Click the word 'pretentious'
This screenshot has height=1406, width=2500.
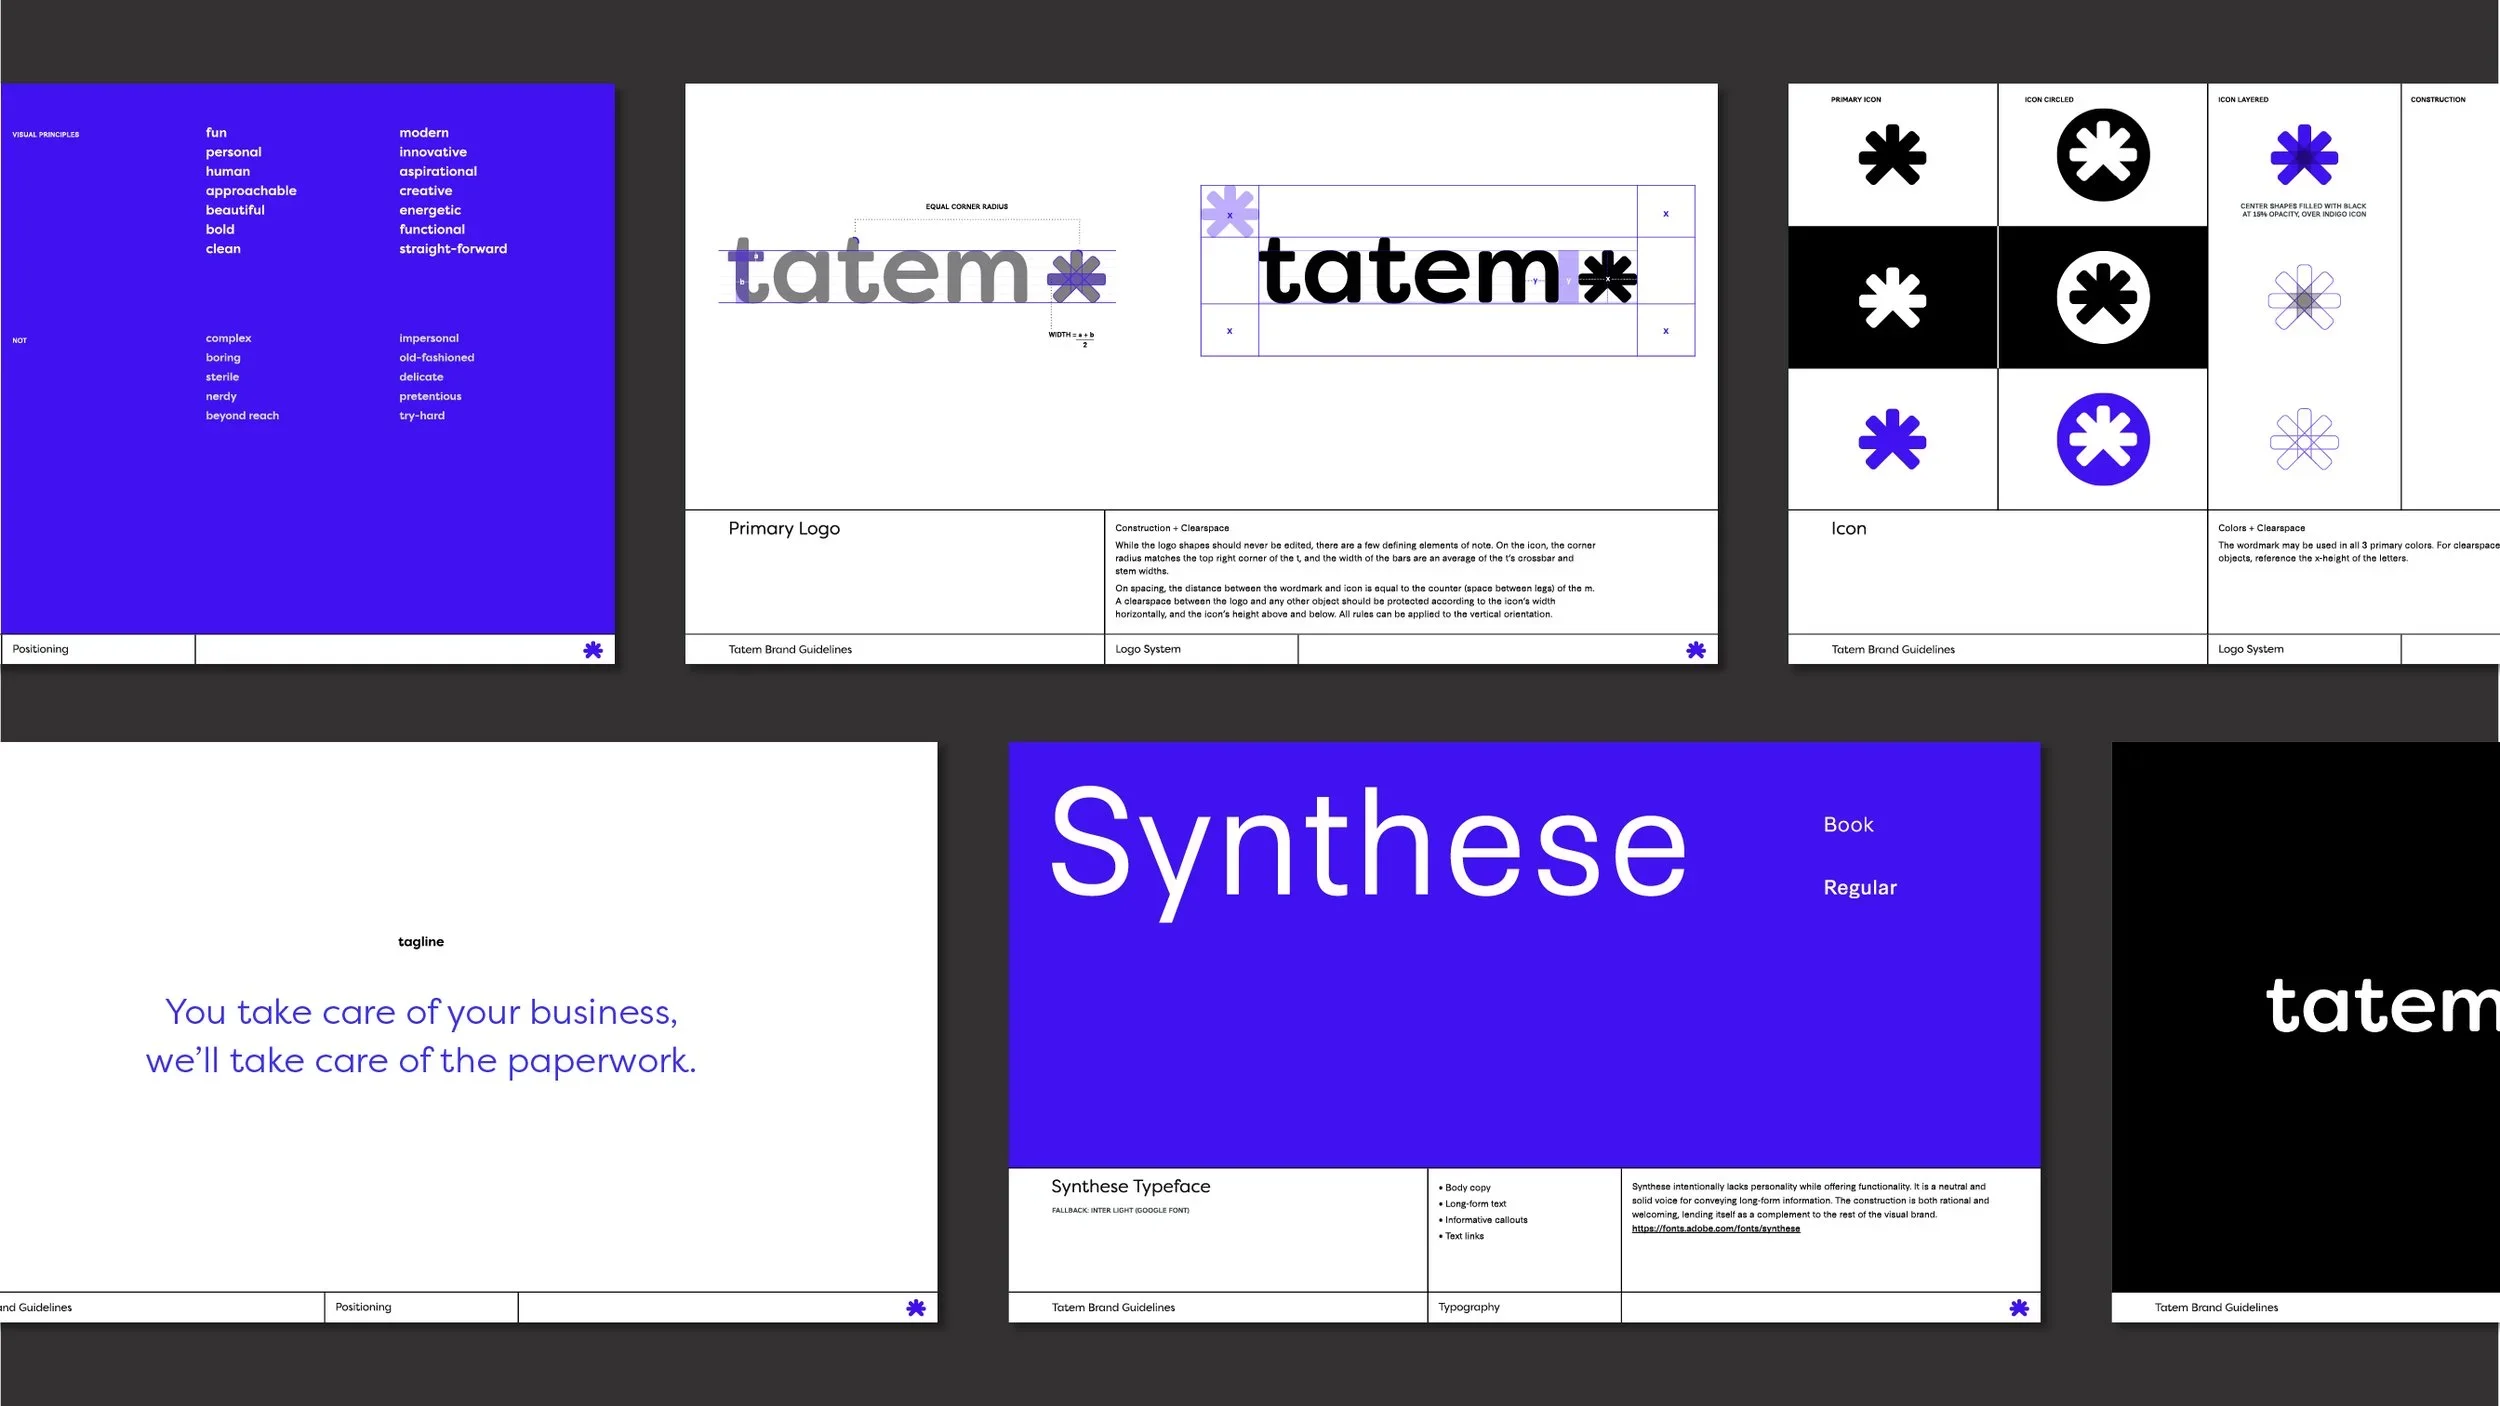point(430,397)
